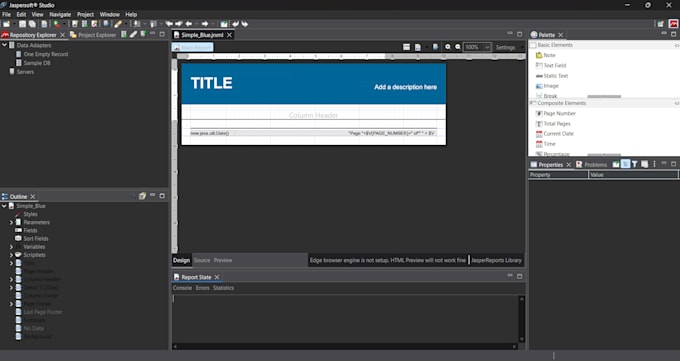Viewport: 680px width, 361px height.
Task: Pick the Page Number composite element
Action: tap(556, 113)
